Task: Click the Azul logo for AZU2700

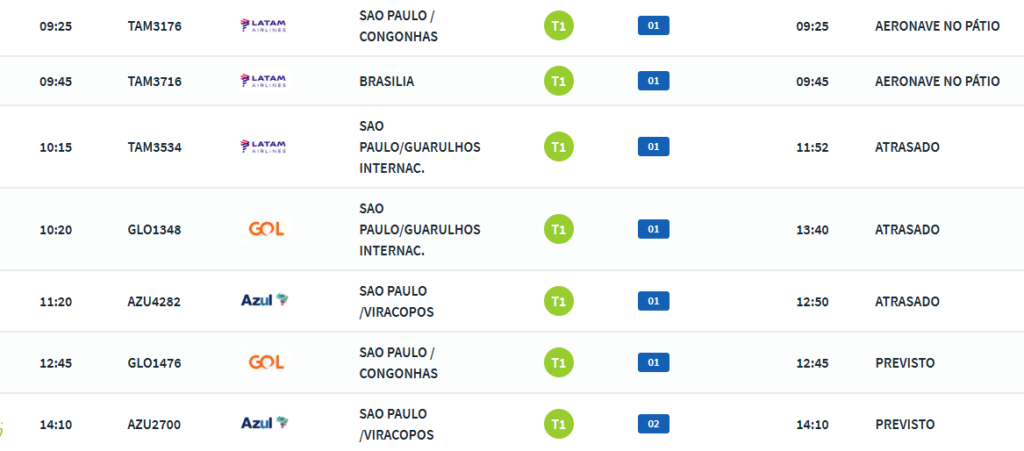Action: pos(264,424)
